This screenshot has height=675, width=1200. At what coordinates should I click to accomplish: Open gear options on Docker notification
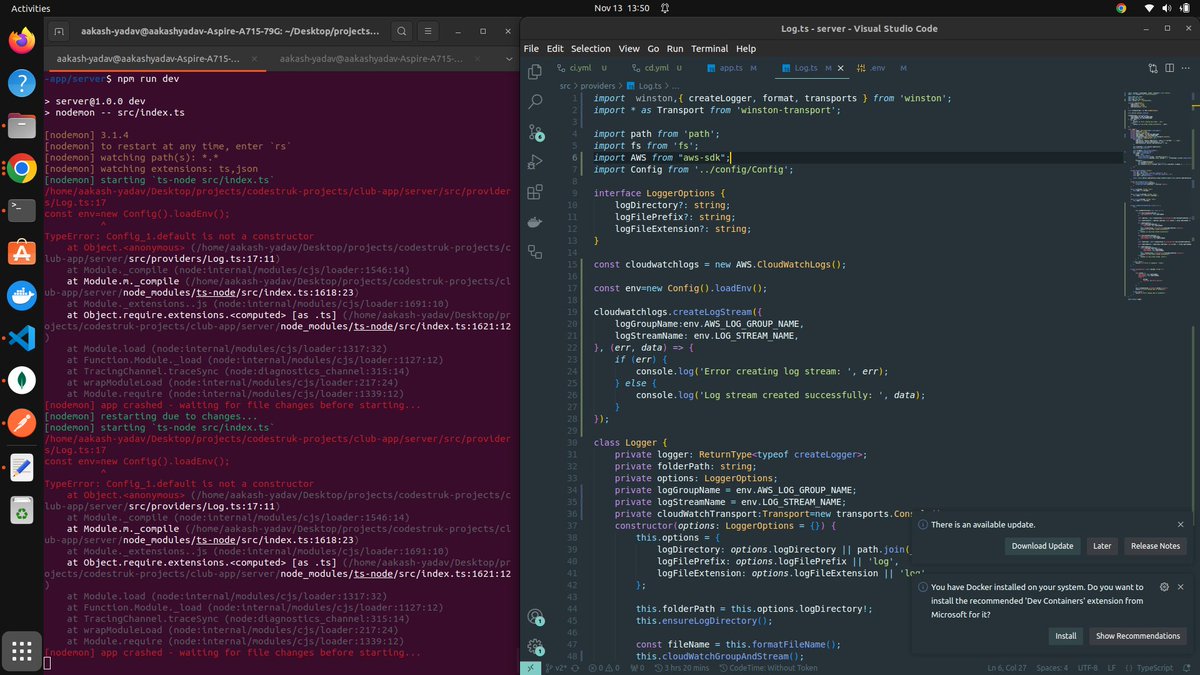(x=1164, y=587)
